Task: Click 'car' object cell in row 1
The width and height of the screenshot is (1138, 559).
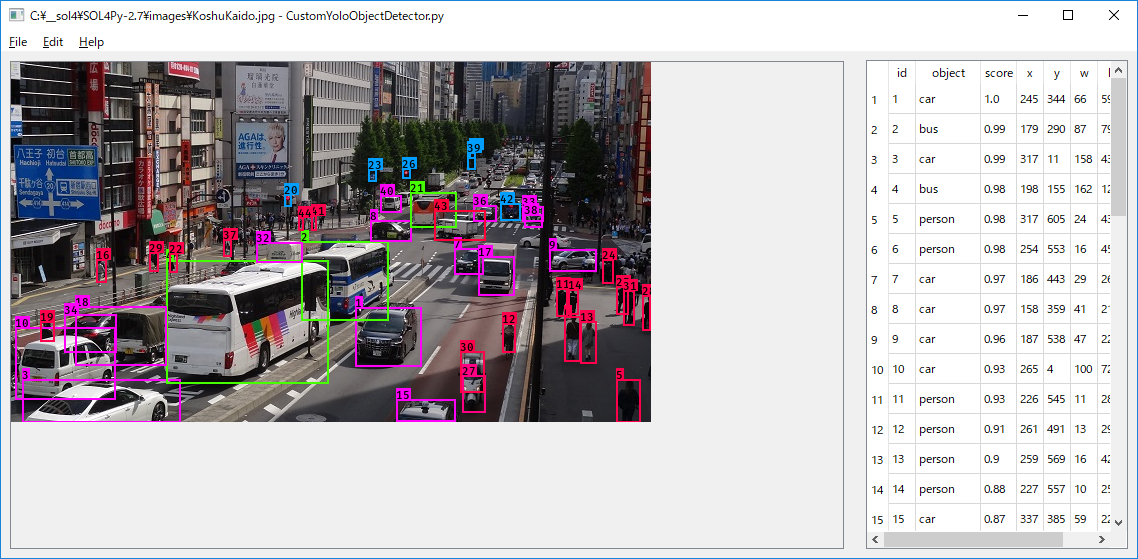Action: pos(948,99)
